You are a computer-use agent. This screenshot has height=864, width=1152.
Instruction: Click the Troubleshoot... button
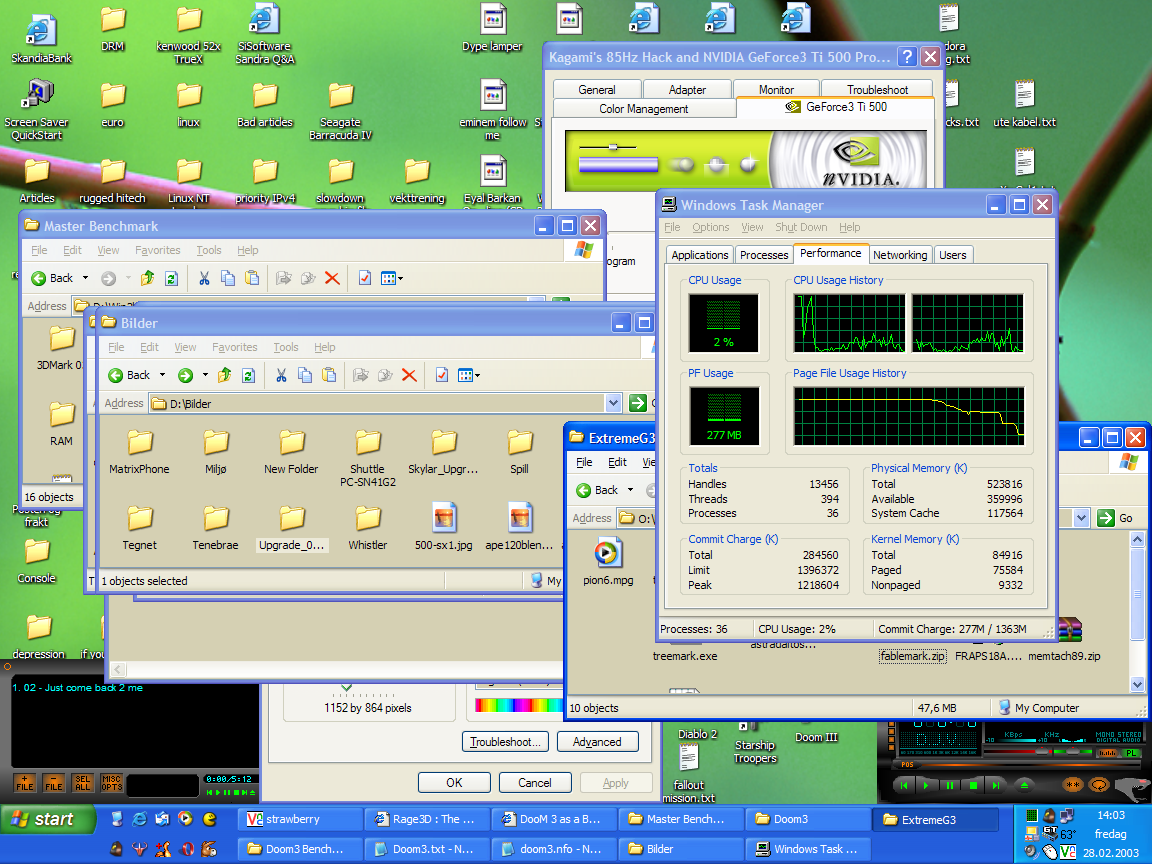(505, 742)
